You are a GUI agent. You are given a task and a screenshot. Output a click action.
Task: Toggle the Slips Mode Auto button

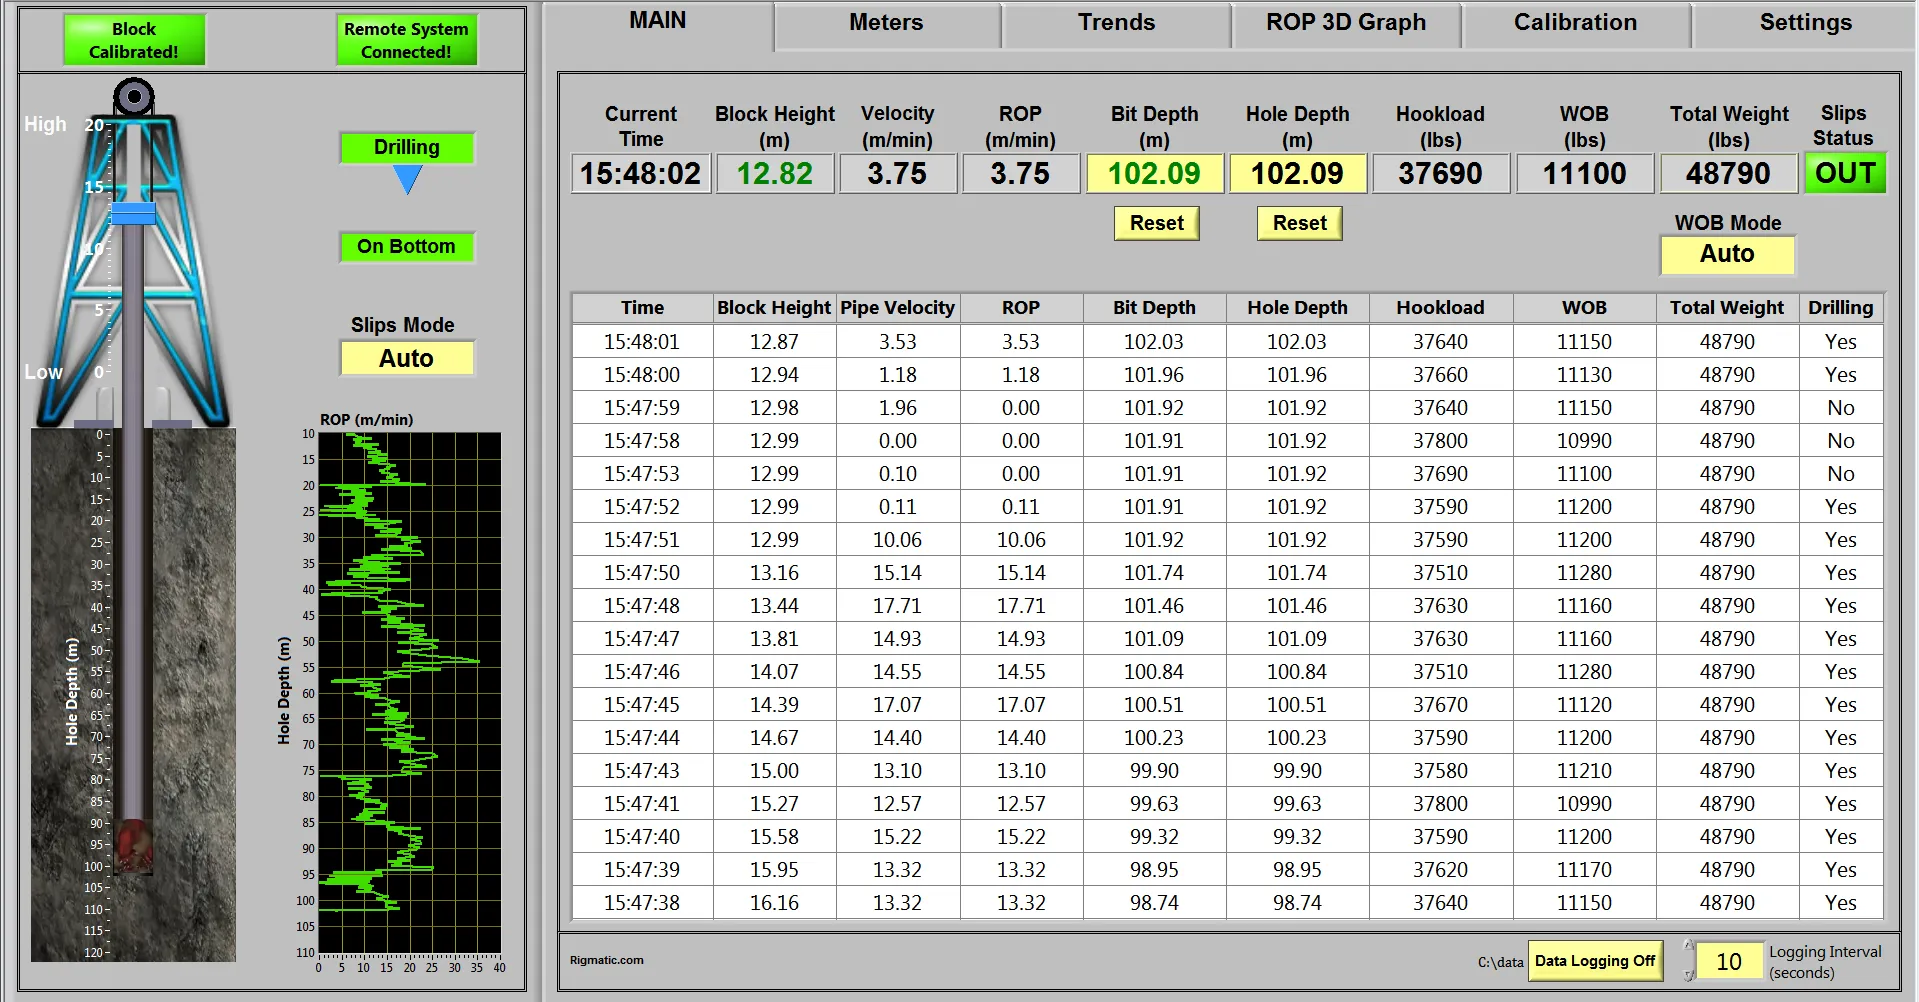click(406, 358)
